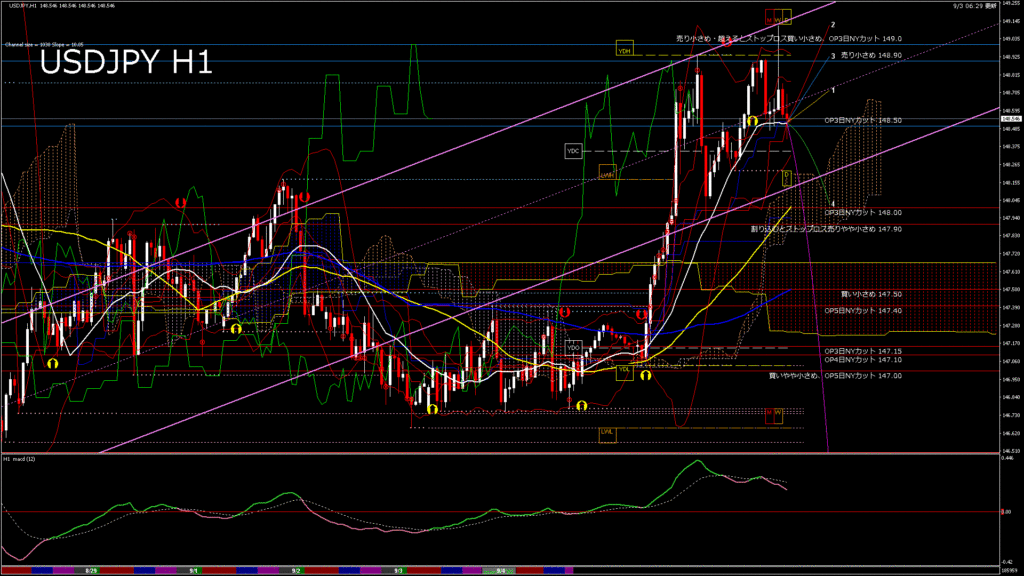Click the H1 macd (12) indicator label

click(x=22, y=460)
